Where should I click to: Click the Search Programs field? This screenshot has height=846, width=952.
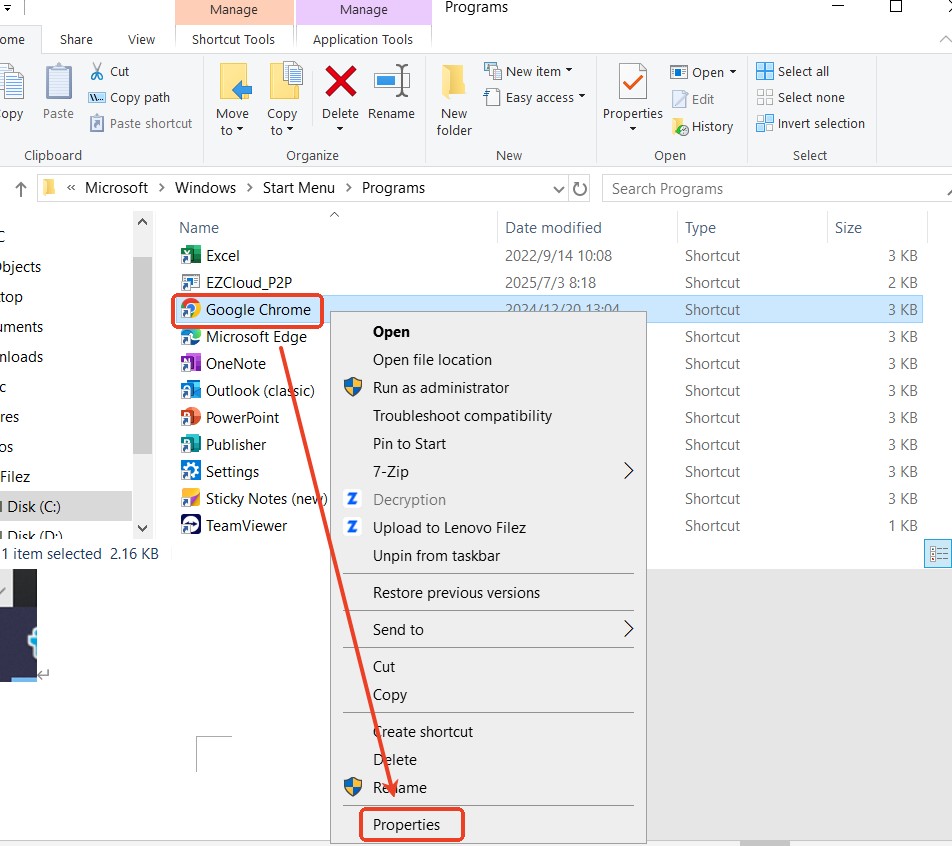[x=777, y=189]
